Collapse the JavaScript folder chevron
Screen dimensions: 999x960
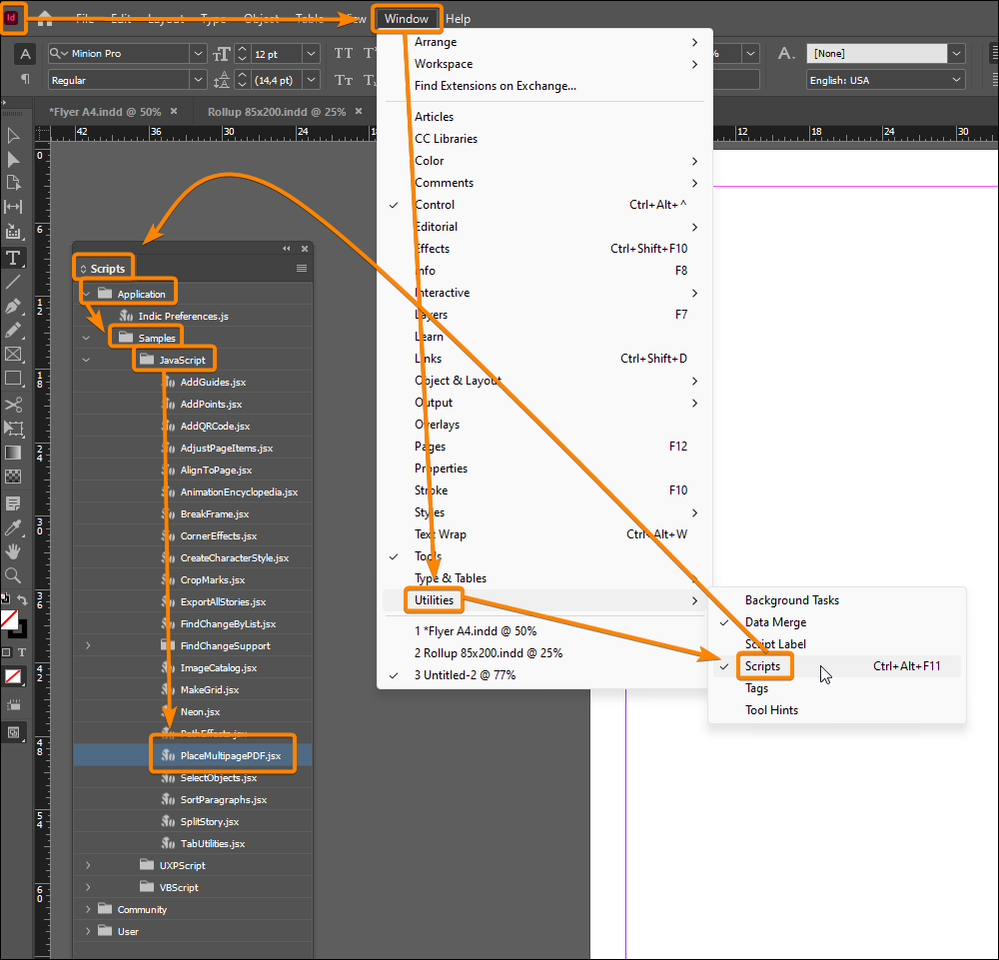86,360
